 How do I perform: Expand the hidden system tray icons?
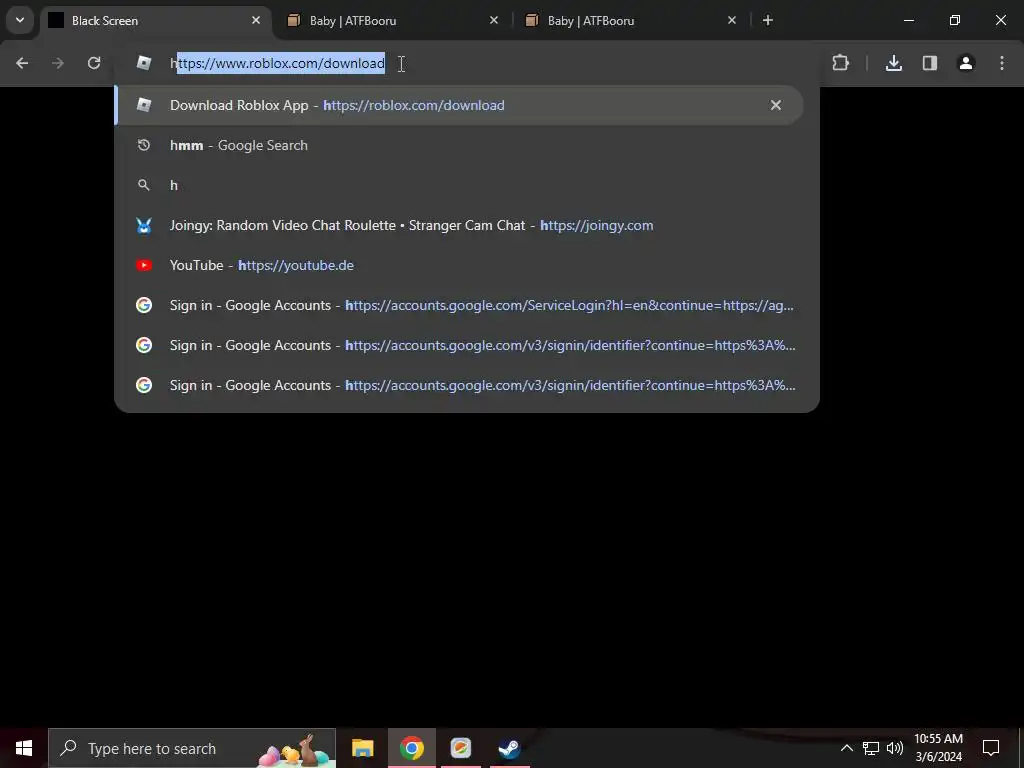pos(846,748)
